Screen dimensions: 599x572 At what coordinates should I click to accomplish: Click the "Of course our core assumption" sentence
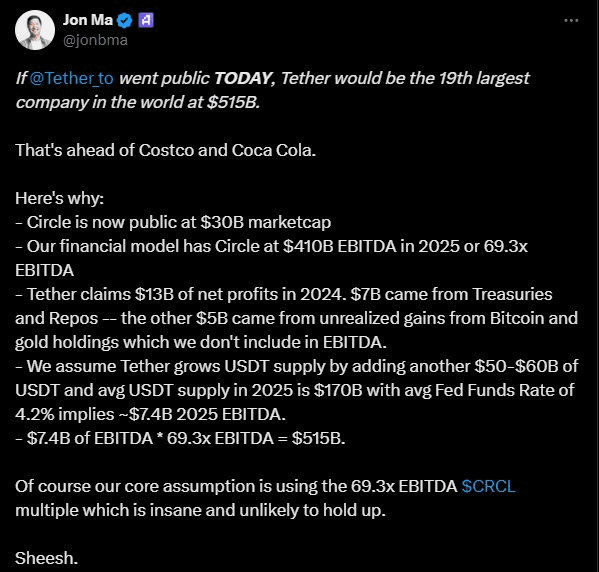265,486
